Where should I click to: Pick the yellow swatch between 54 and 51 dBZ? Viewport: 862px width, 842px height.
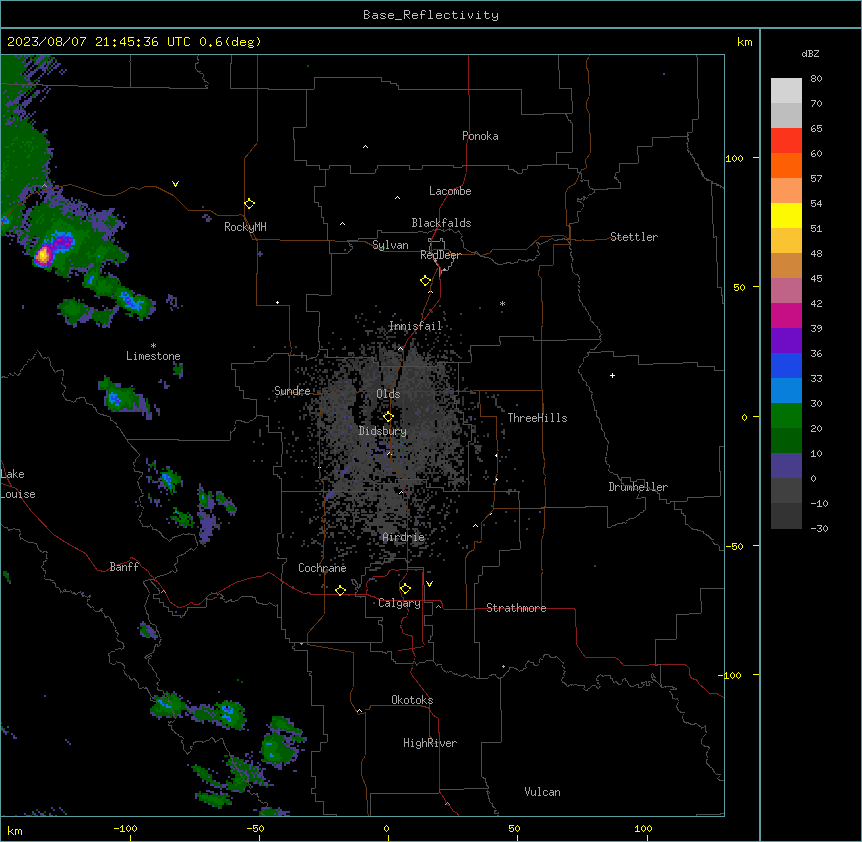[786, 216]
